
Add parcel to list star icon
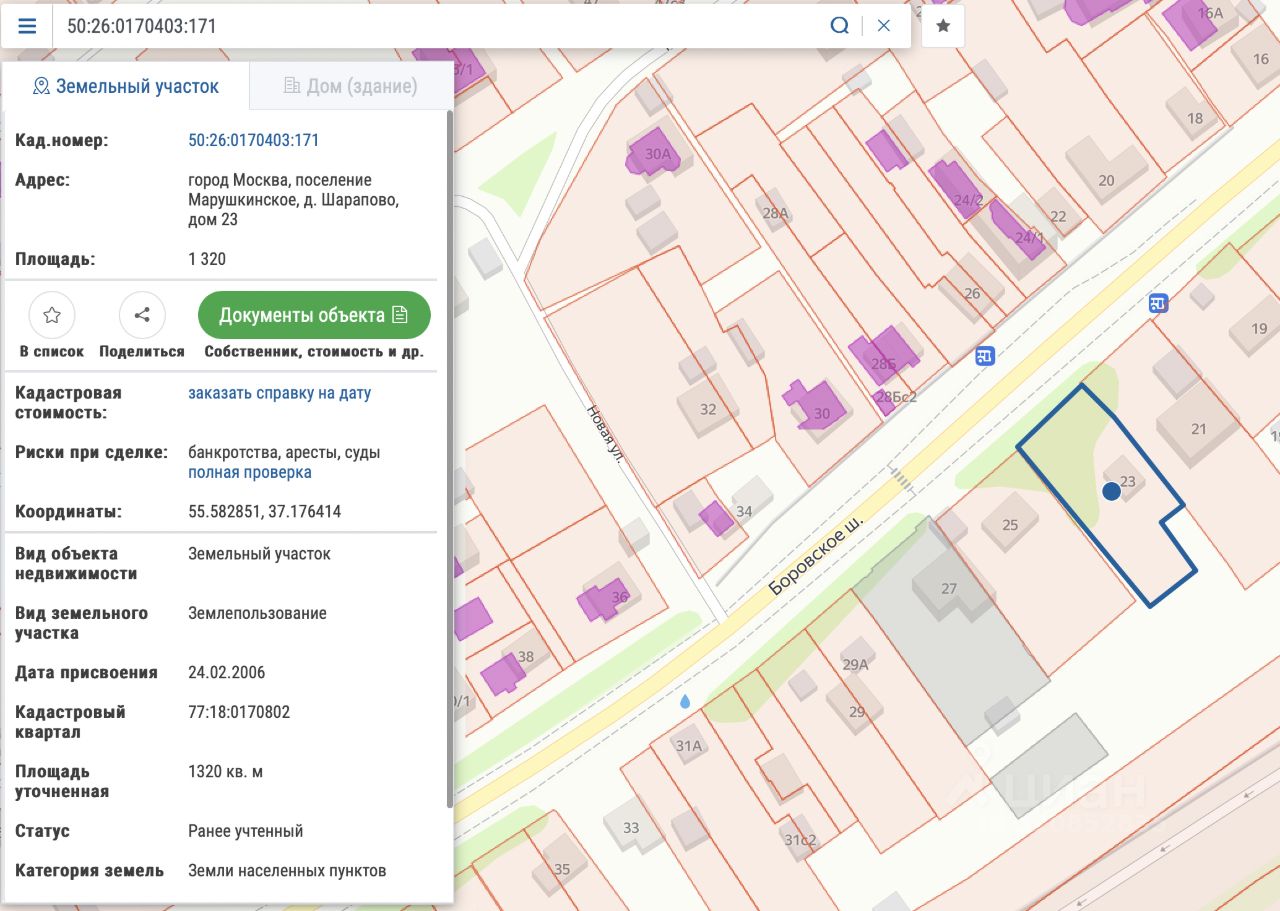pos(52,316)
